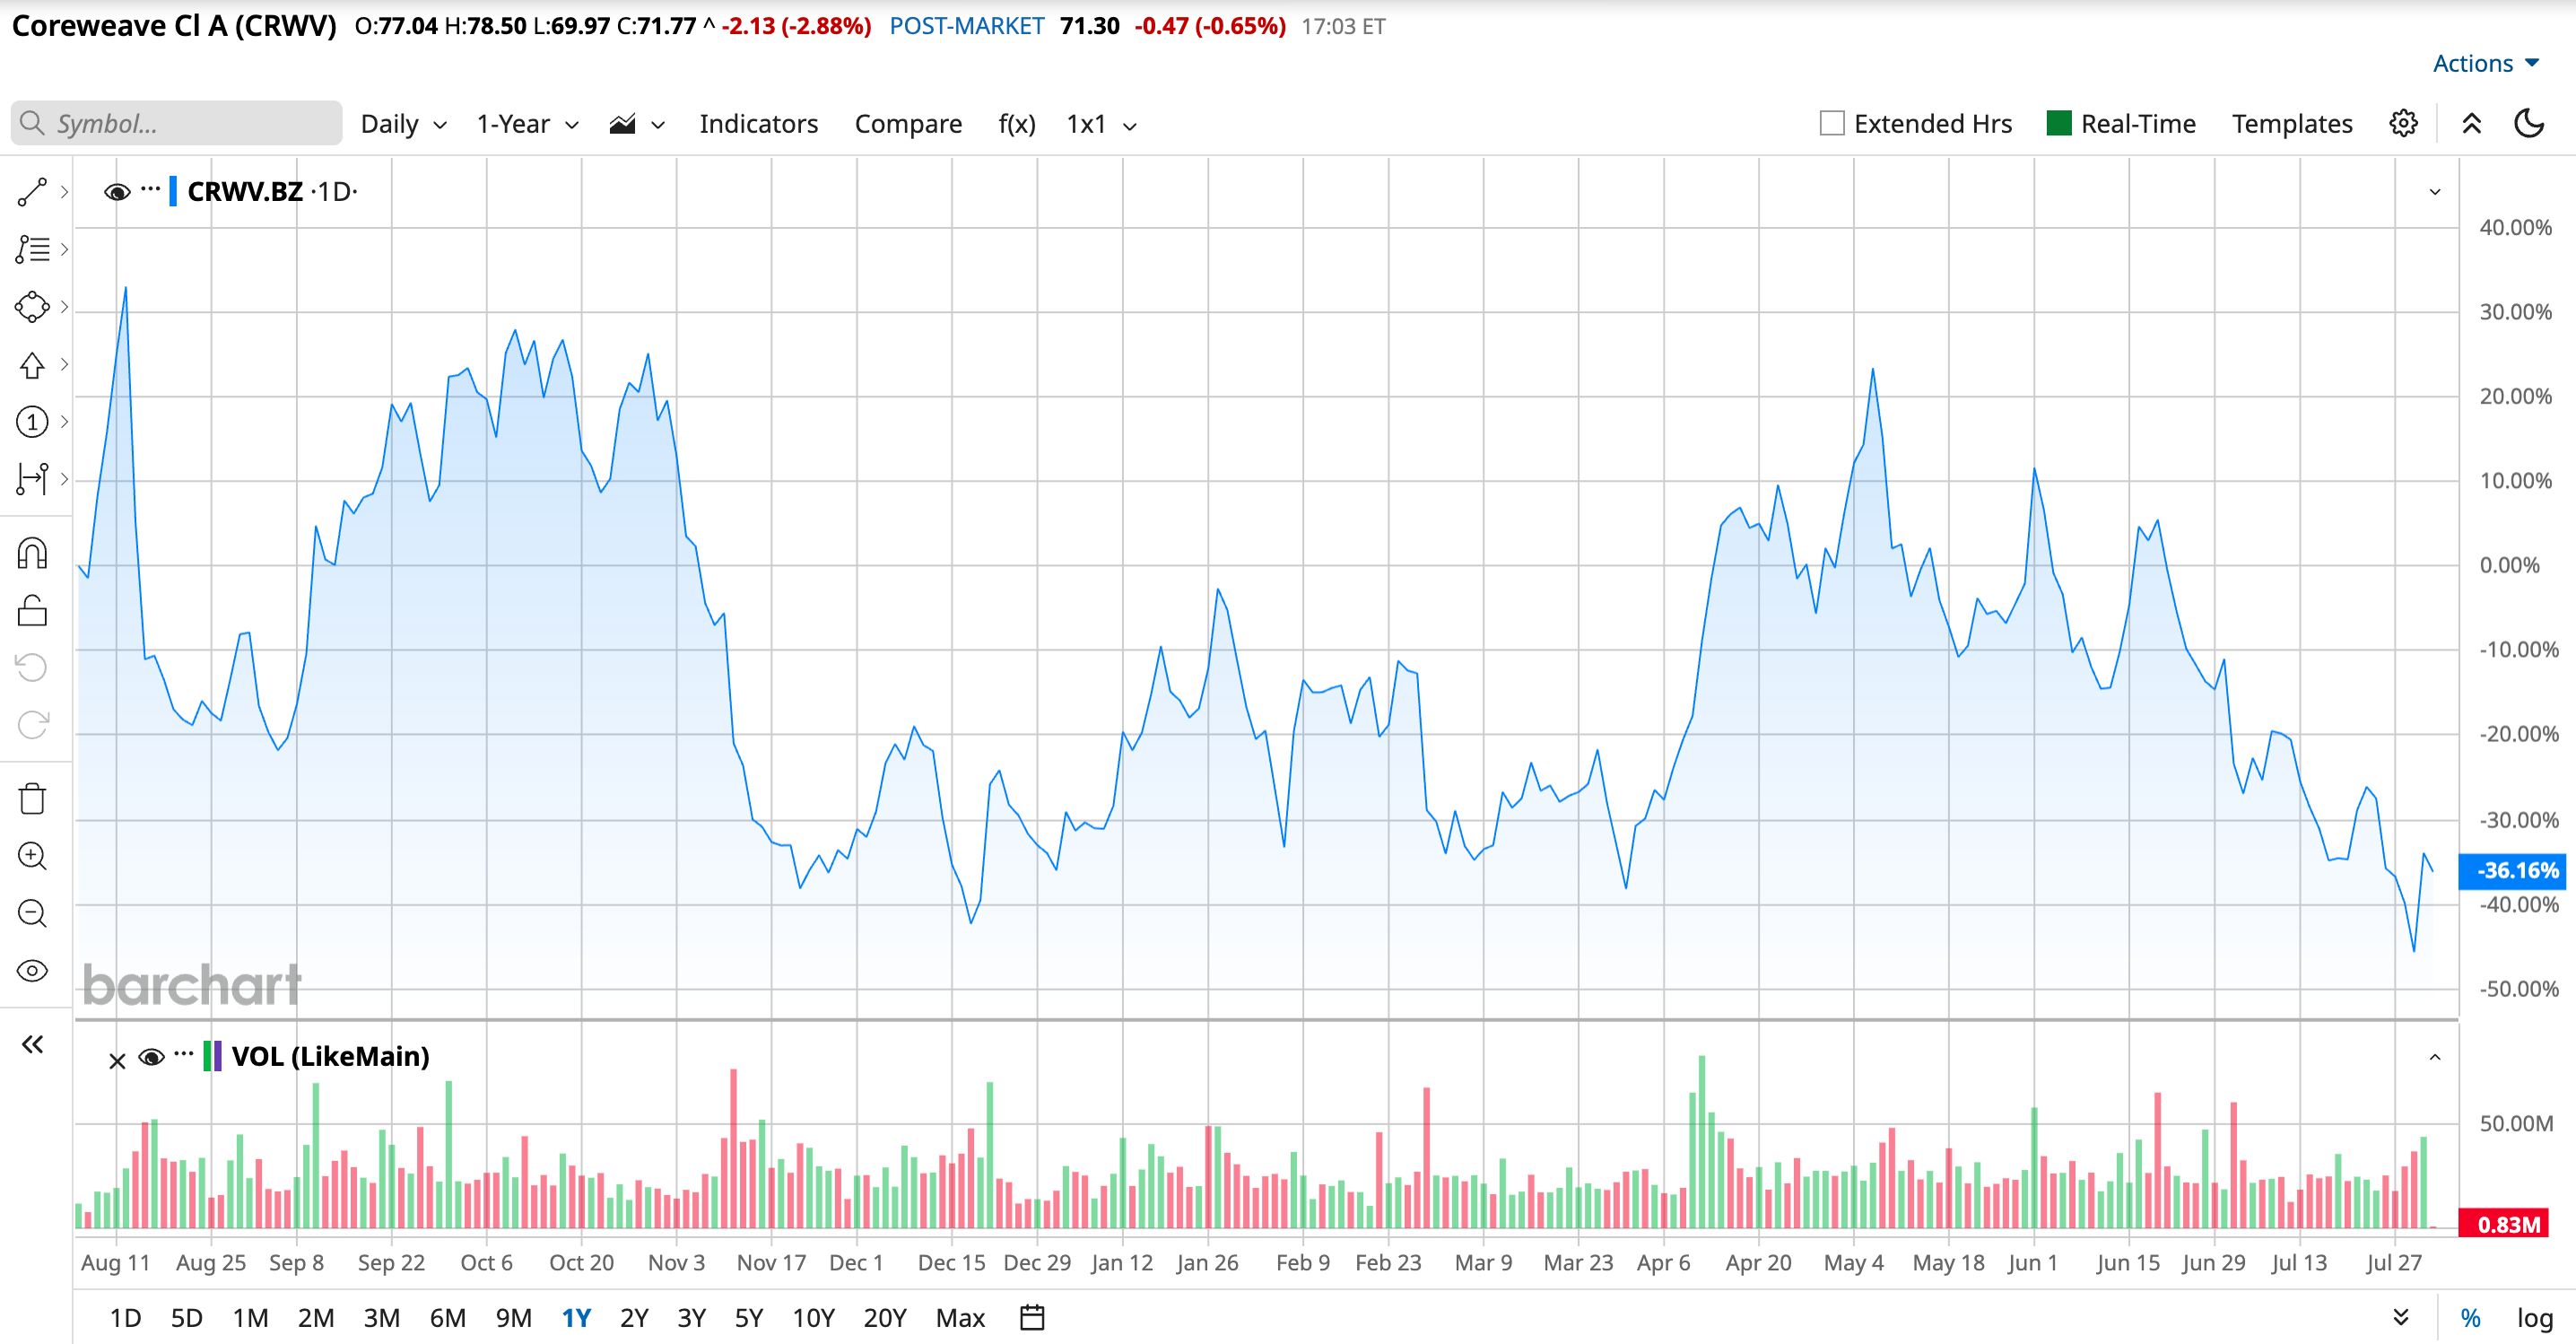Select the 5D time range

pyautogui.click(x=187, y=1318)
